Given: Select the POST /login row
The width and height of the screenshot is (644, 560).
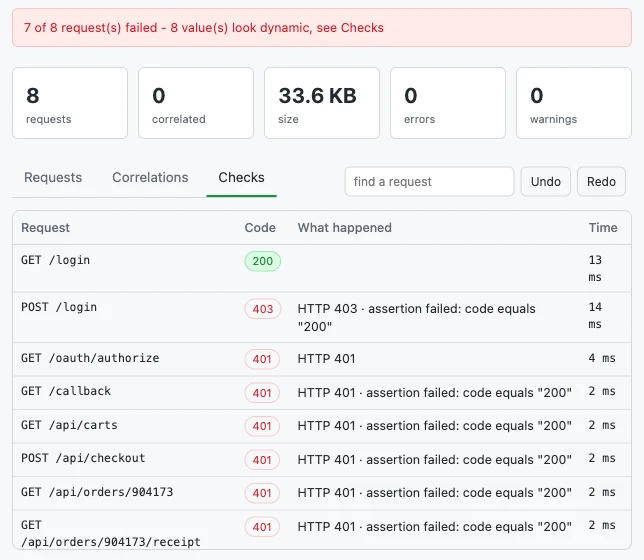Looking at the screenshot, I should tap(322, 317).
